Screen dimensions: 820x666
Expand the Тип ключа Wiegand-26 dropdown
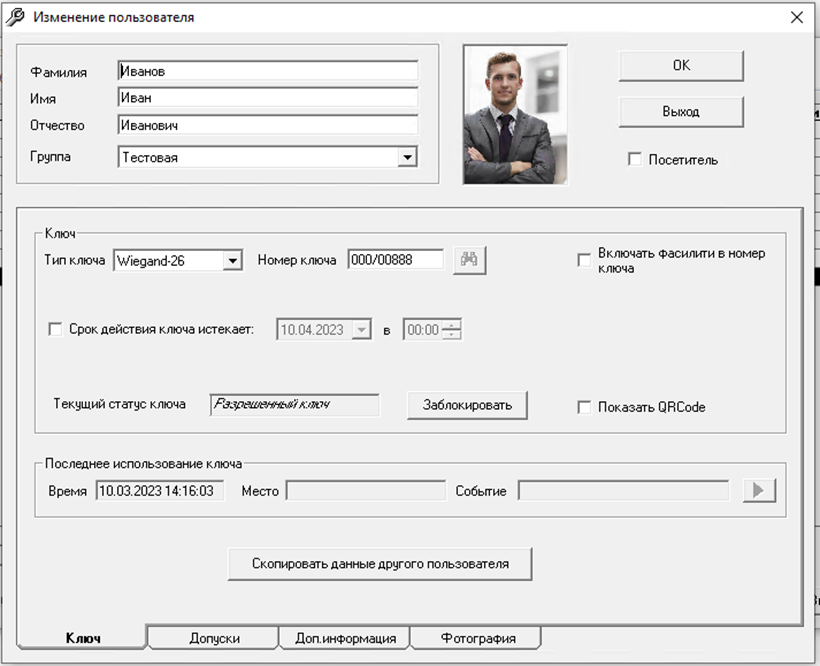click(x=232, y=261)
